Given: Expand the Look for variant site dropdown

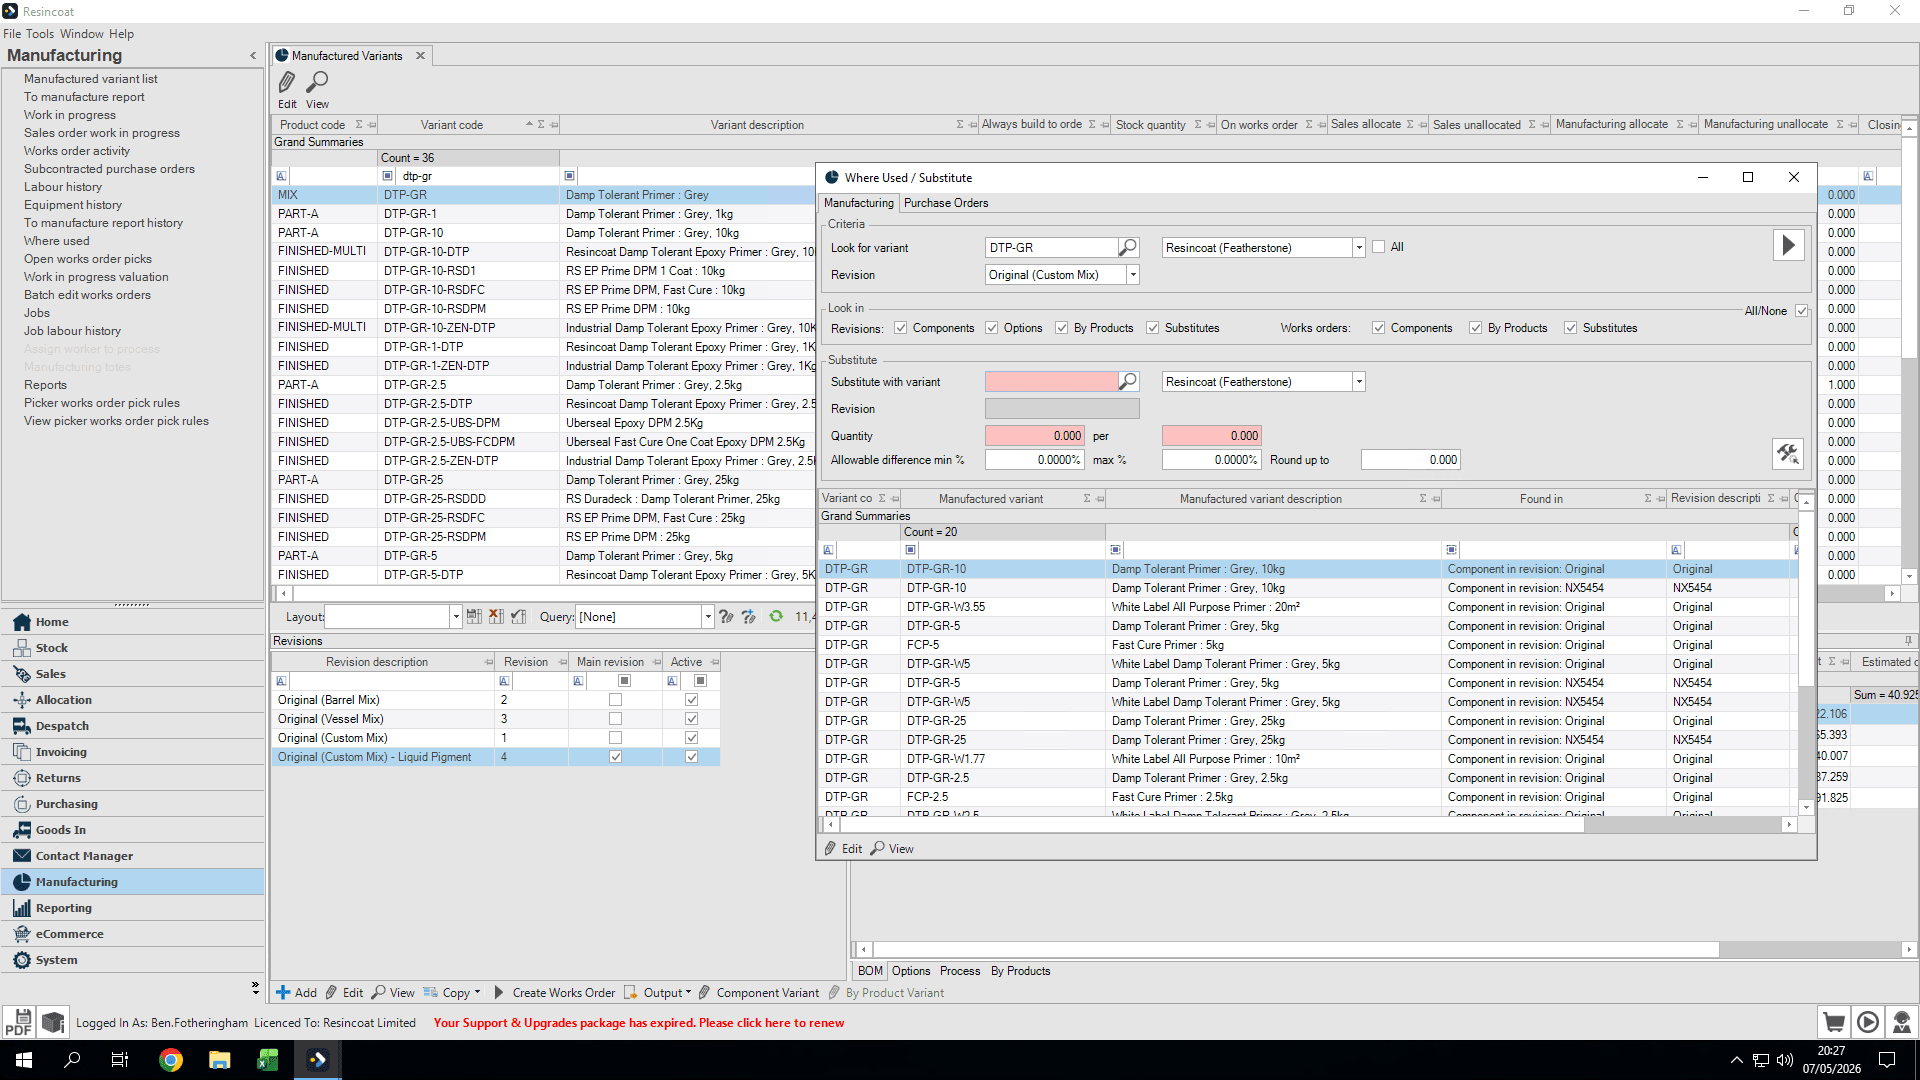Looking at the screenshot, I should pyautogui.click(x=1359, y=248).
